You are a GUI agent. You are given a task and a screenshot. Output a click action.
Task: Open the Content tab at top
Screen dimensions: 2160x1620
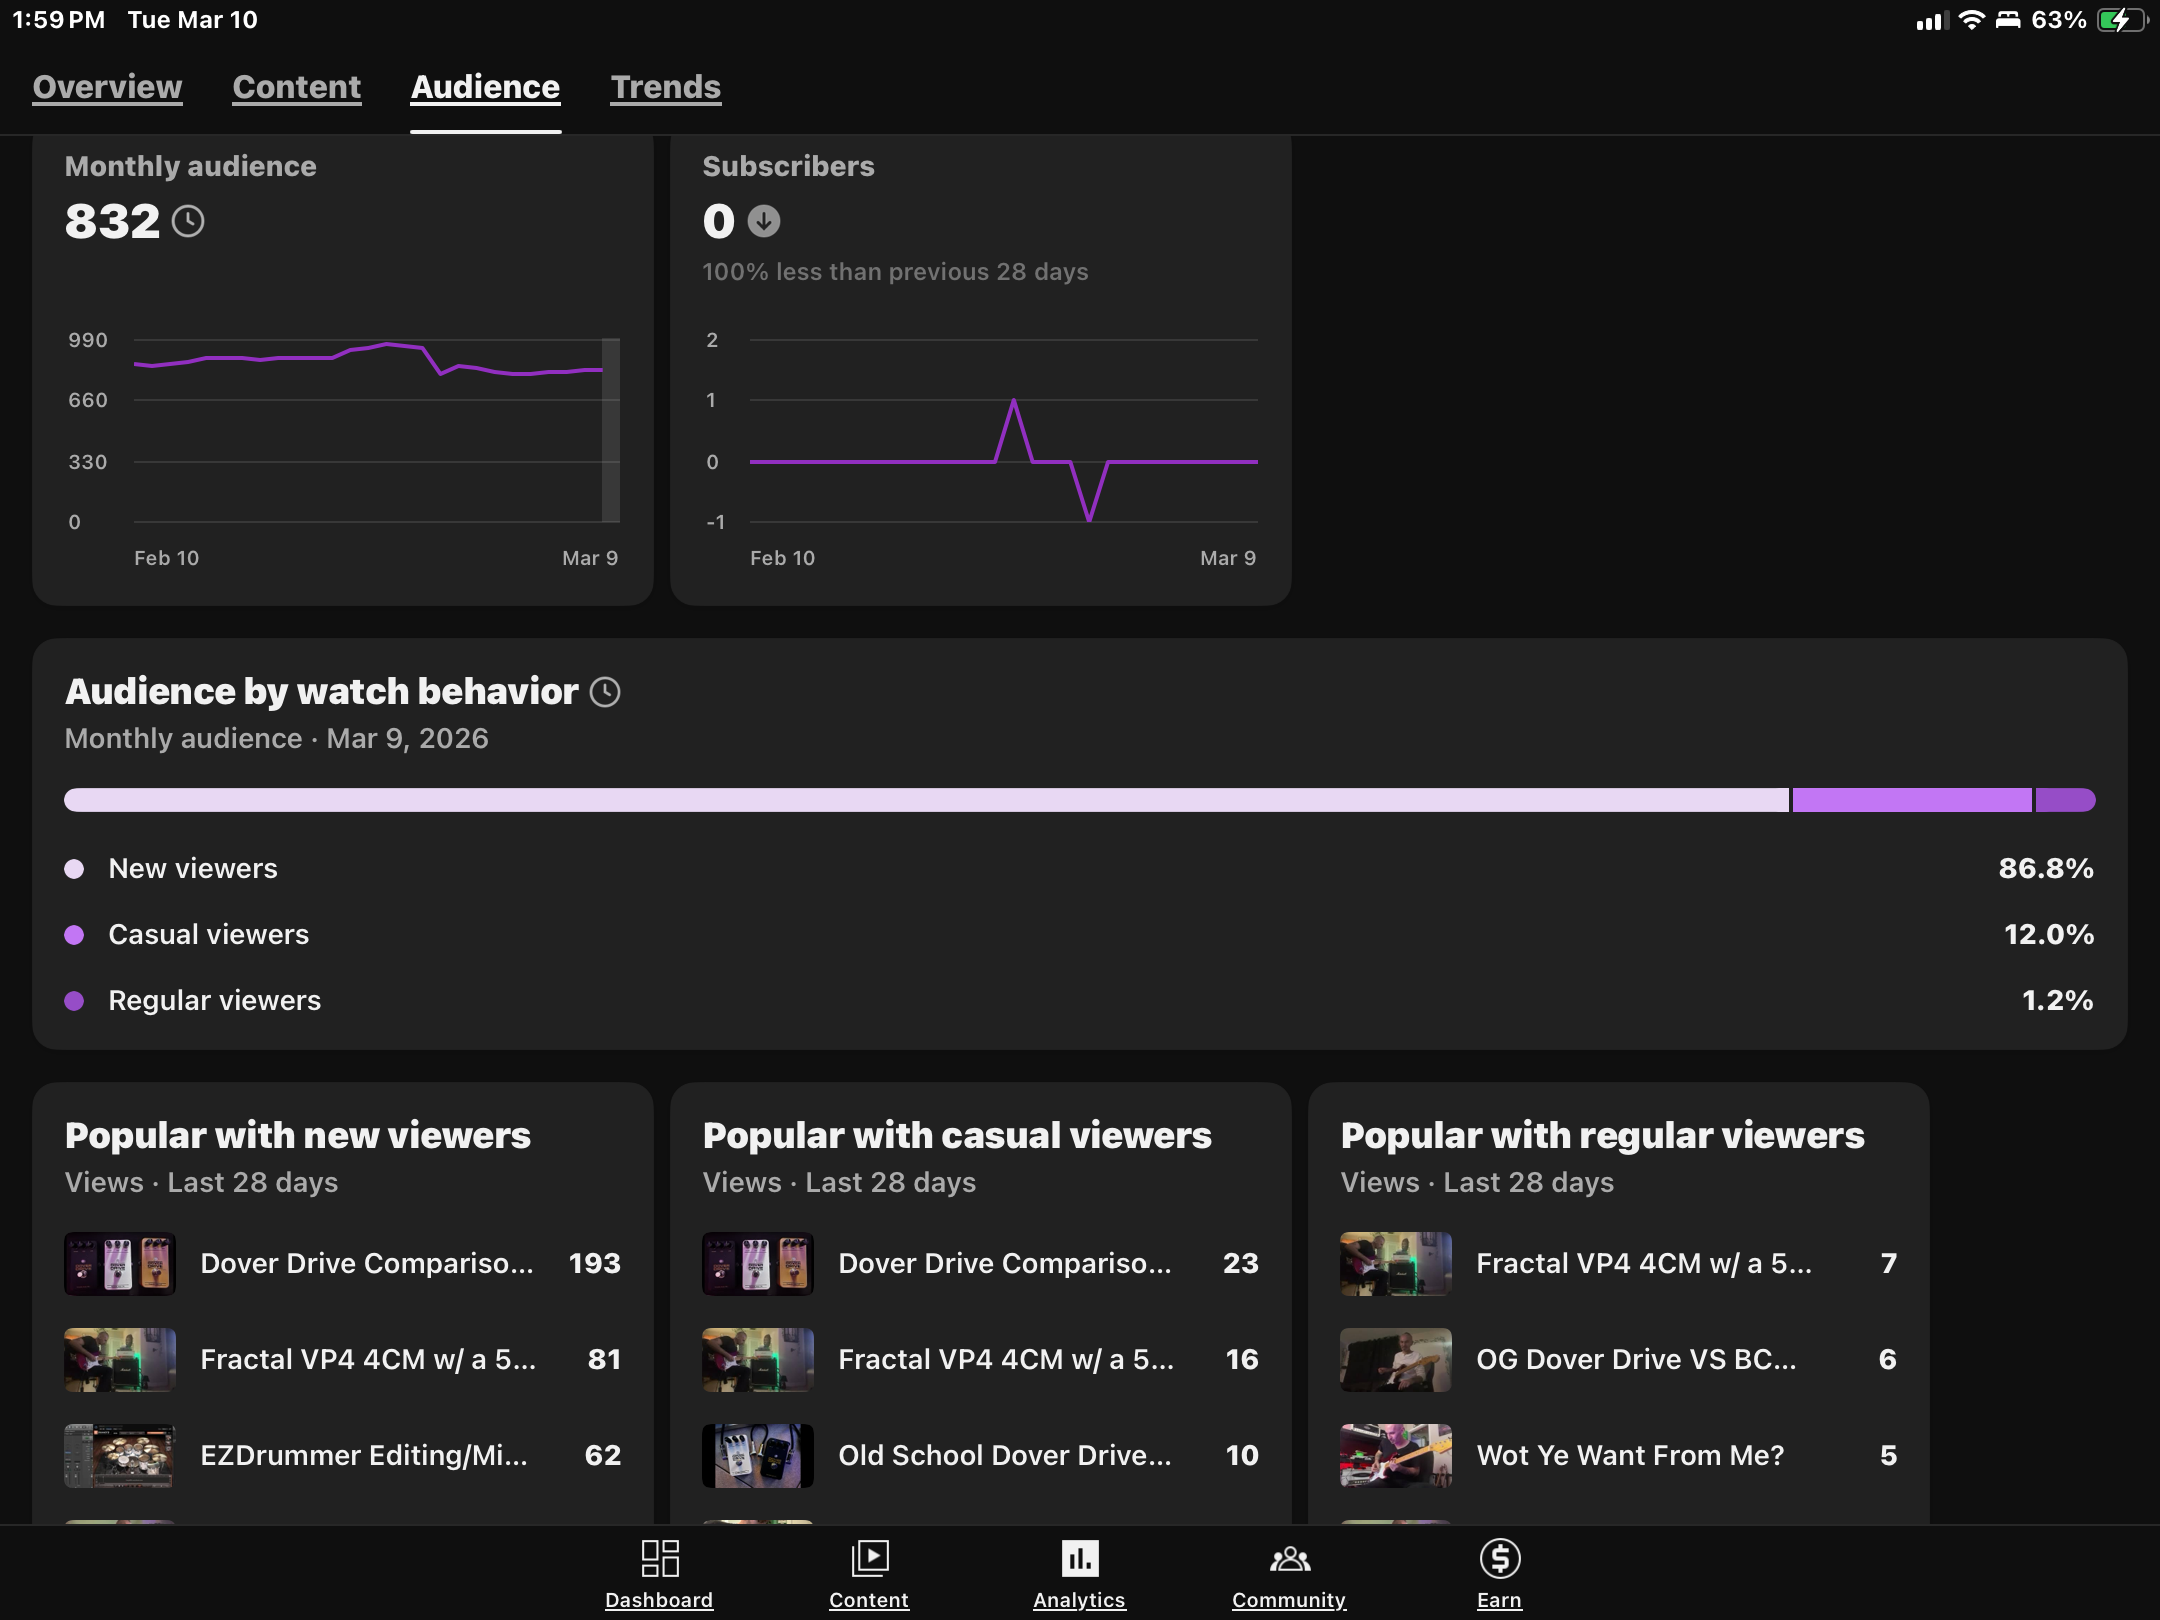click(x=296, y=87)
